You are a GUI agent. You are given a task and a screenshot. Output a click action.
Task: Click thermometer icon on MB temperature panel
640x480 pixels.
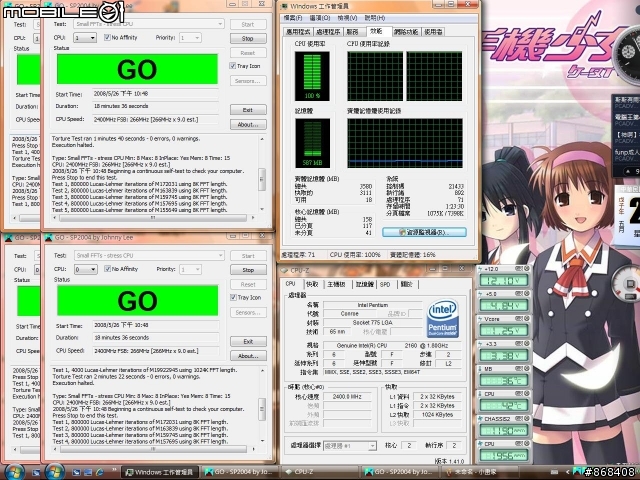point(480,369)
